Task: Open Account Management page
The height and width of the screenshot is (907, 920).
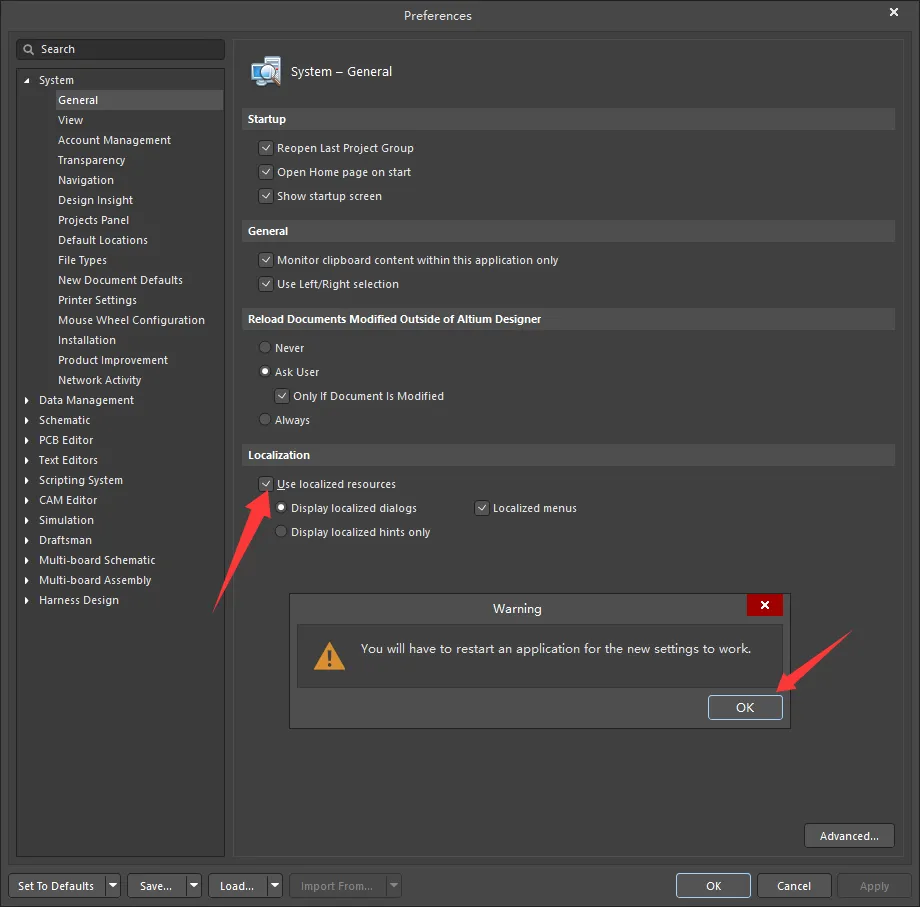Action: click(114, 140)
